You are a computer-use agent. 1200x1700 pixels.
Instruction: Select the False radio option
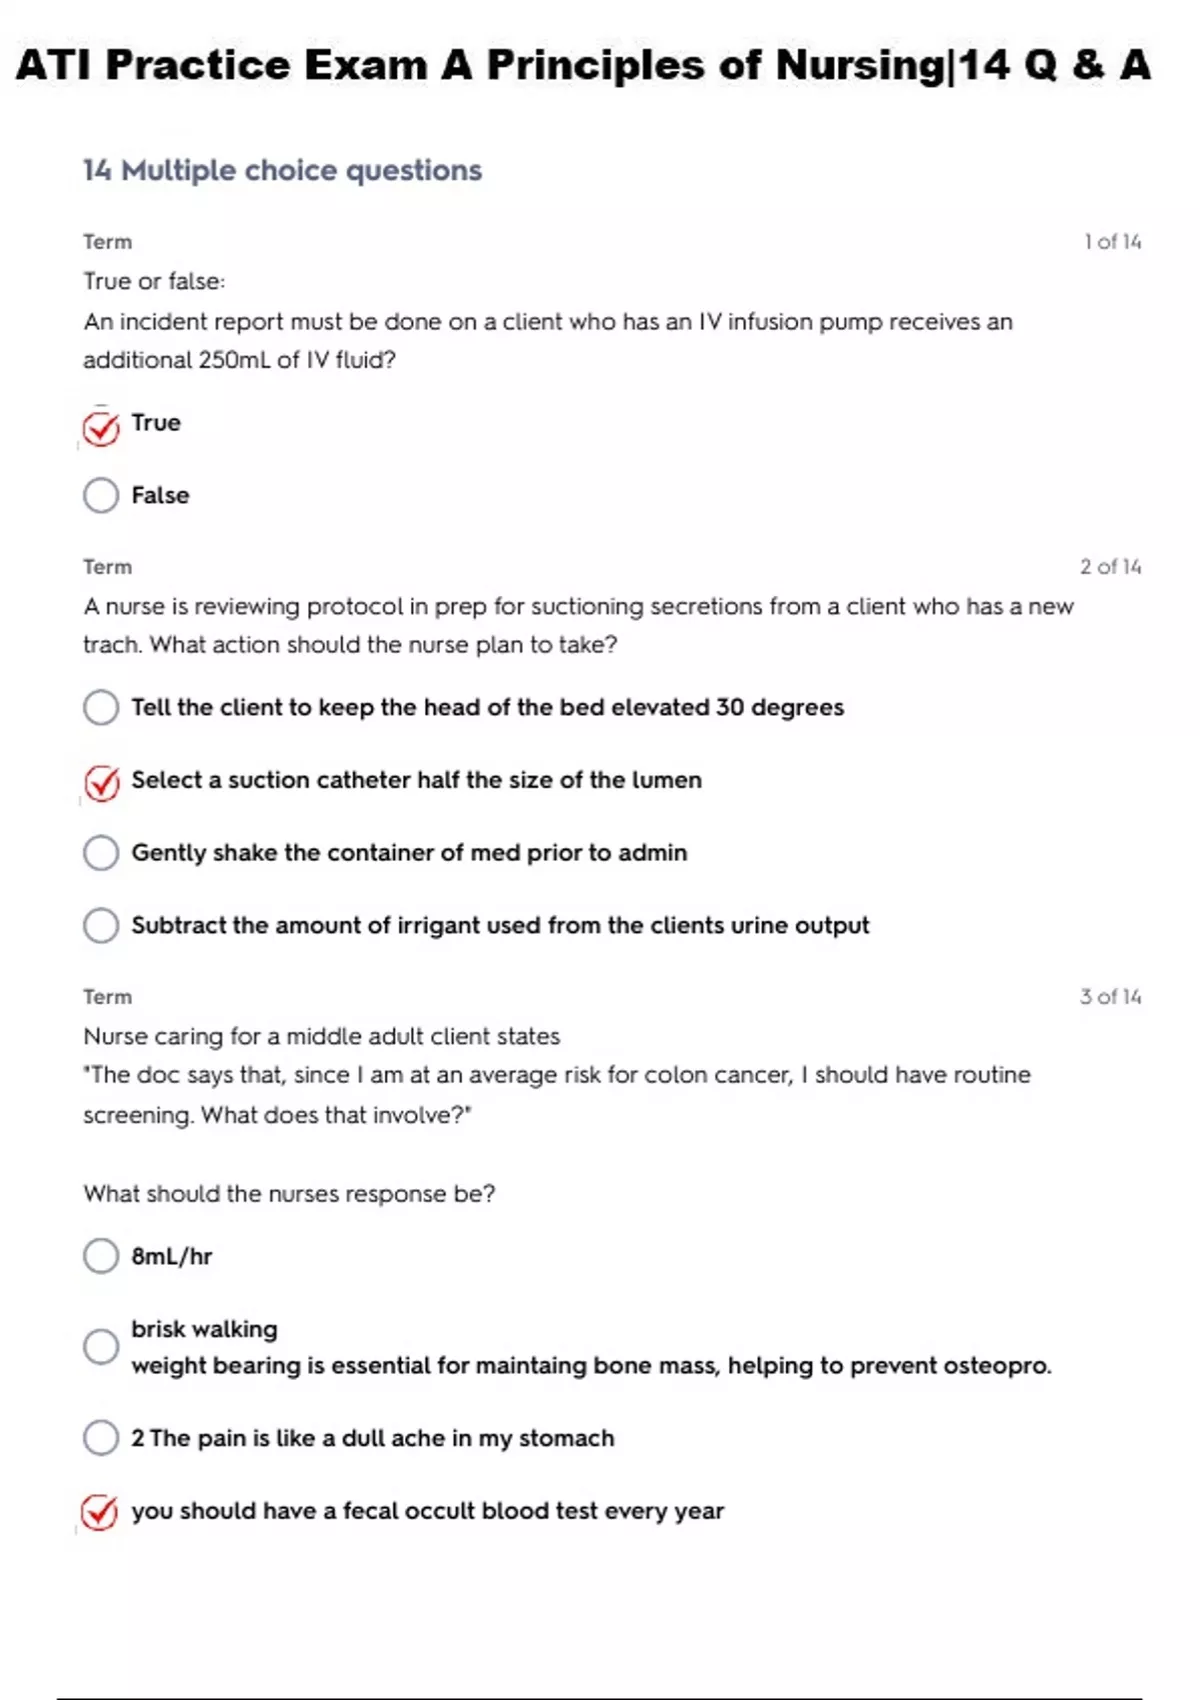(x=101, y=495)
